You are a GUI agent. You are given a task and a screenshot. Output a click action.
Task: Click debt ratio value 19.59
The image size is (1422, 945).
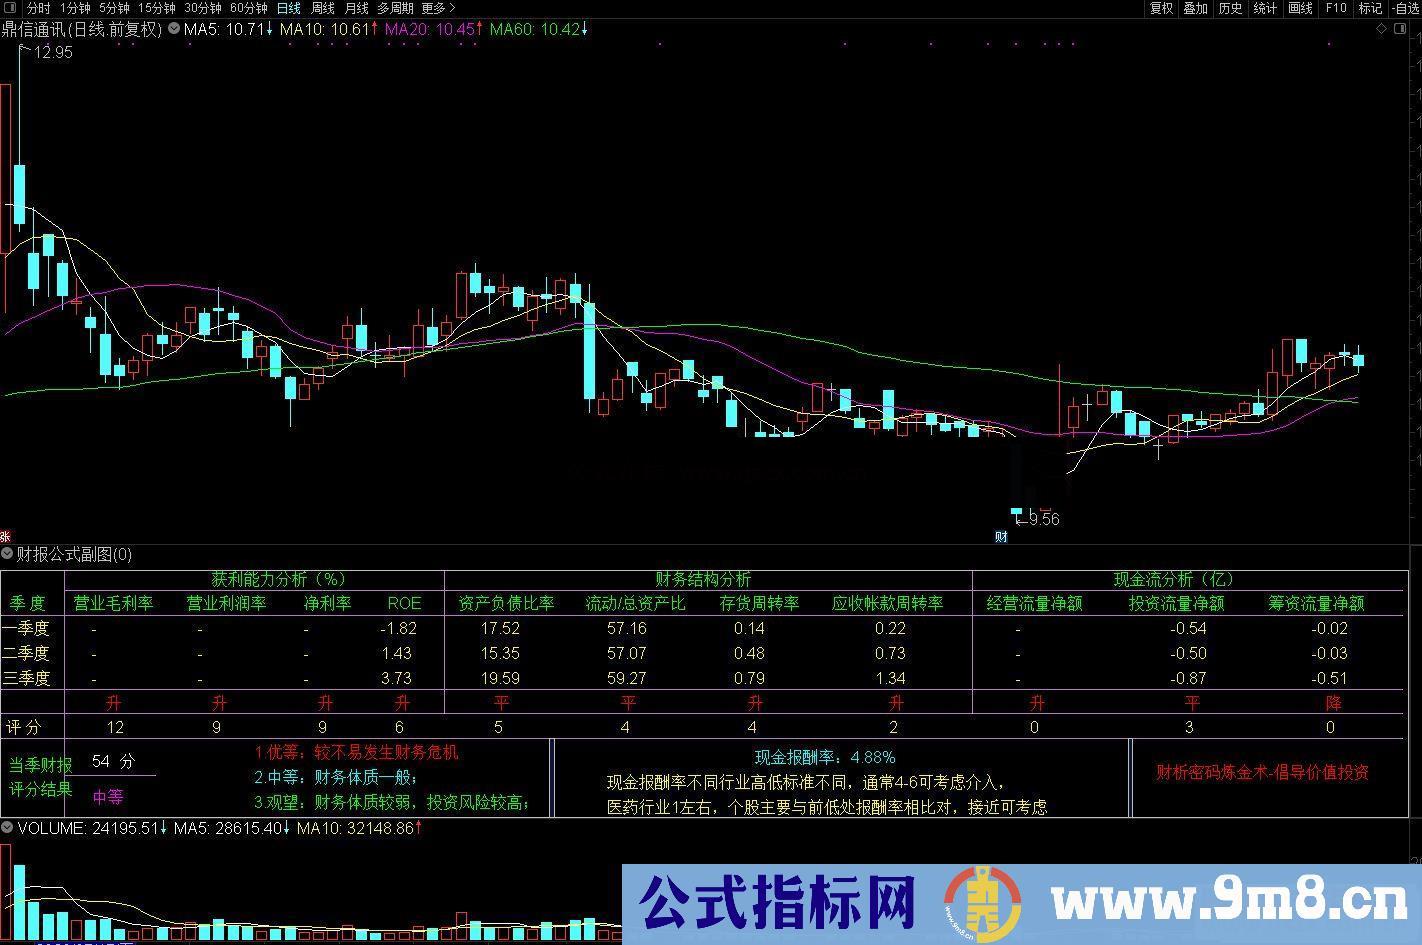(500, 678)
